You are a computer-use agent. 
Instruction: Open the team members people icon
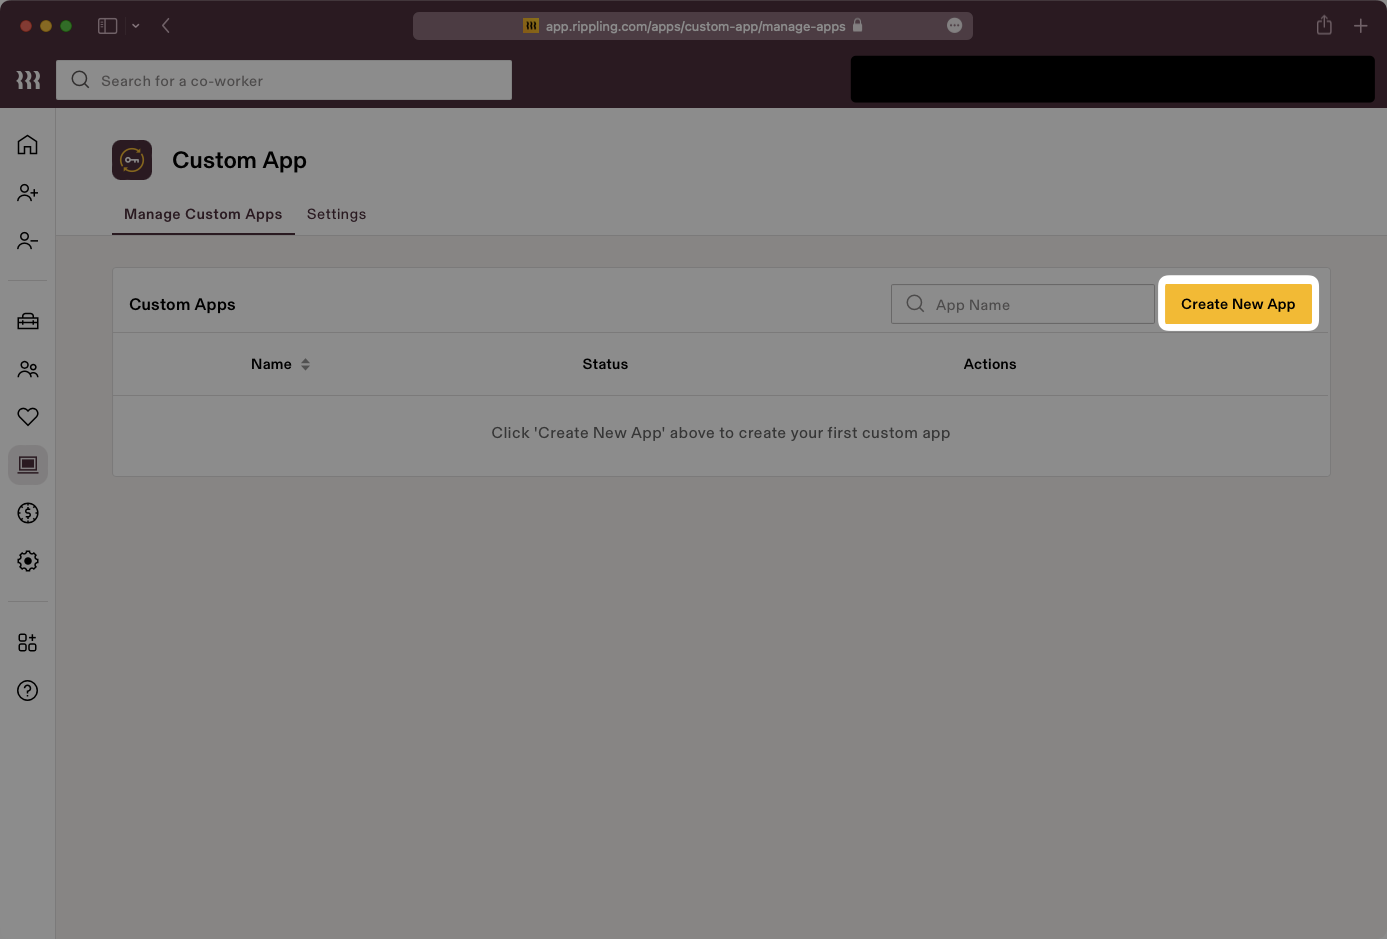click(x=27, y=369)
